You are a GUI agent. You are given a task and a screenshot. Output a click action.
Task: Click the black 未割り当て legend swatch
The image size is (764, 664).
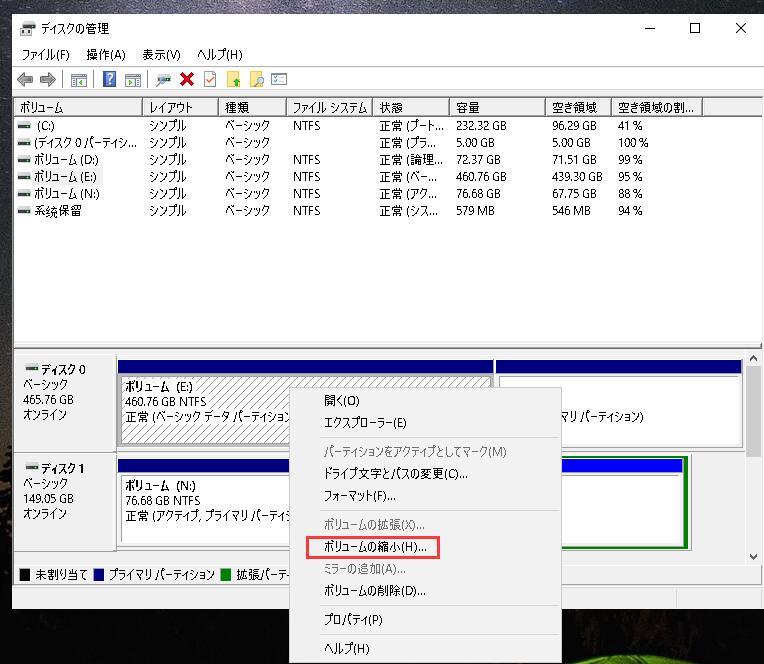point(25,575)
